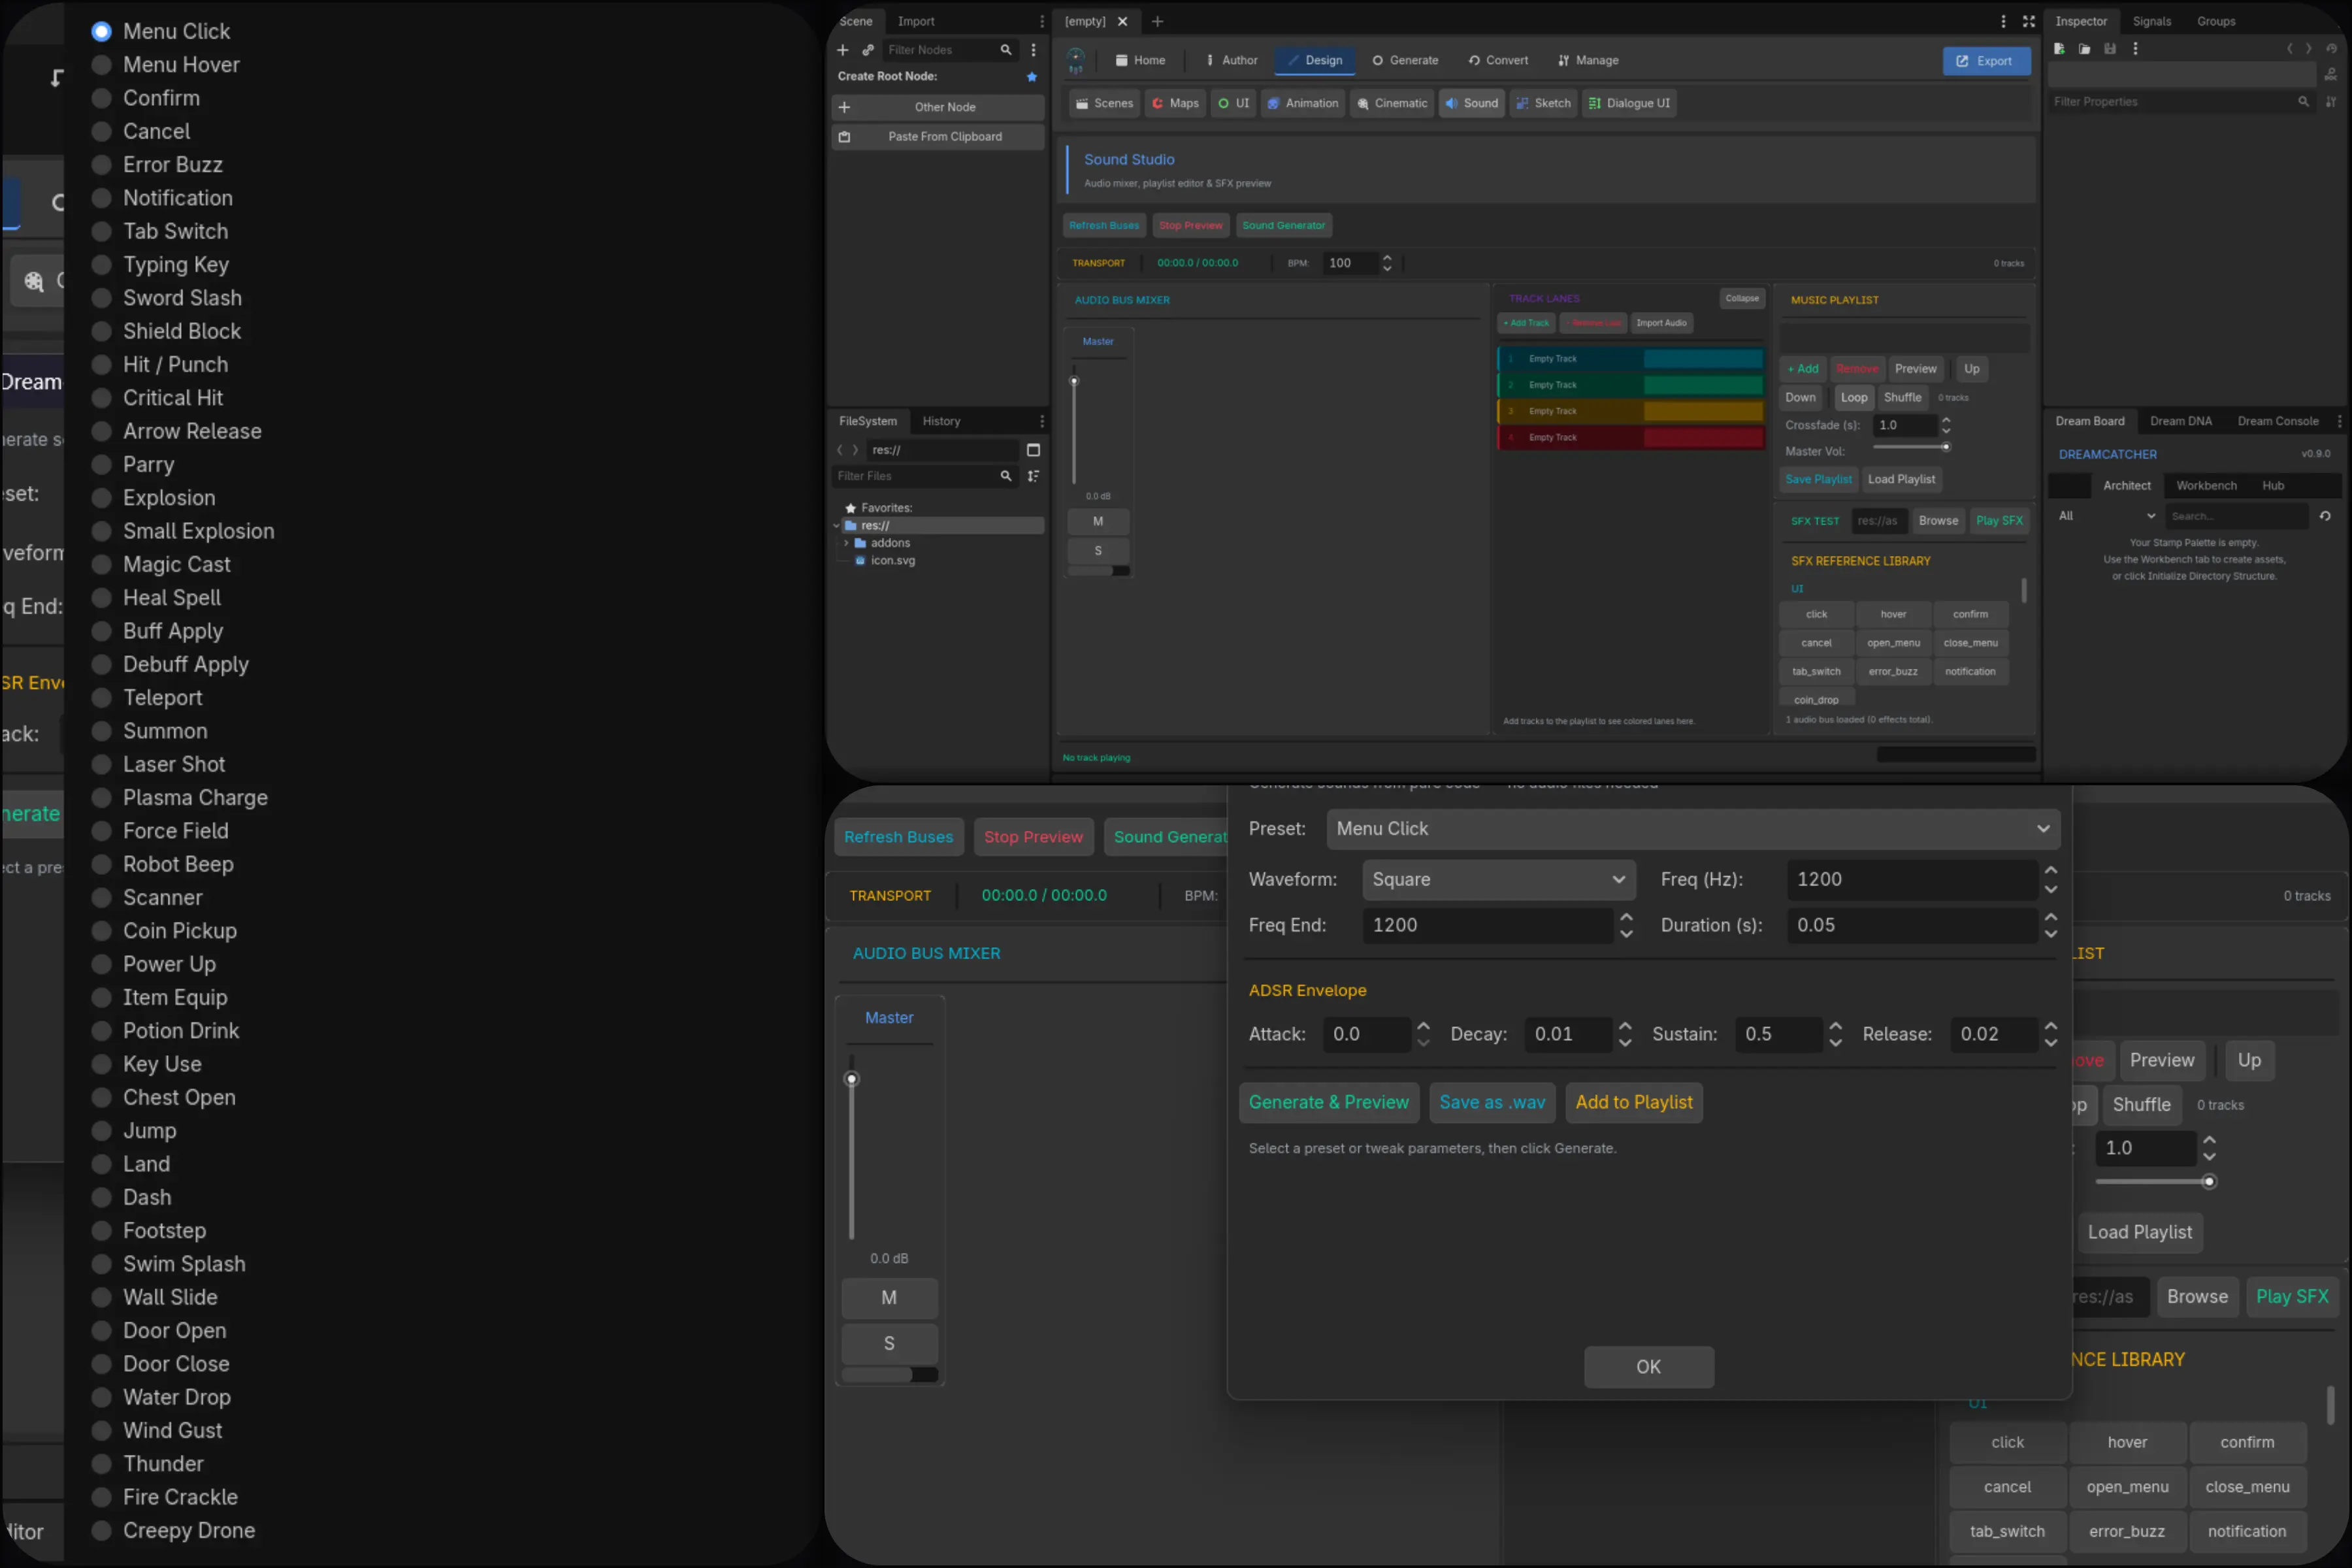
Task: Open the Inspector object history icon
Action: [2331, 49]
